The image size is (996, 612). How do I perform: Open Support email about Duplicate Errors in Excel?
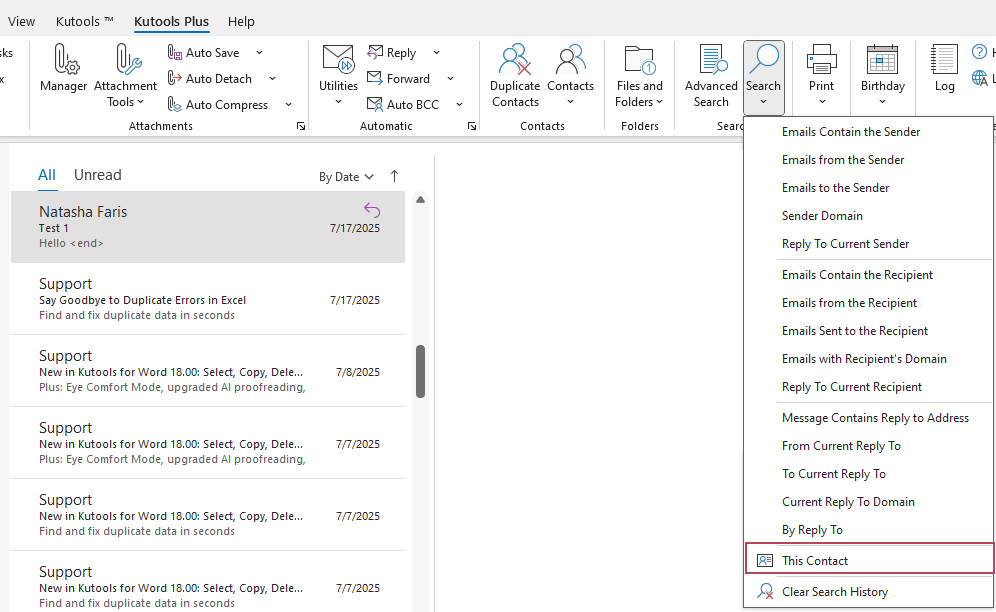(208, 299)
